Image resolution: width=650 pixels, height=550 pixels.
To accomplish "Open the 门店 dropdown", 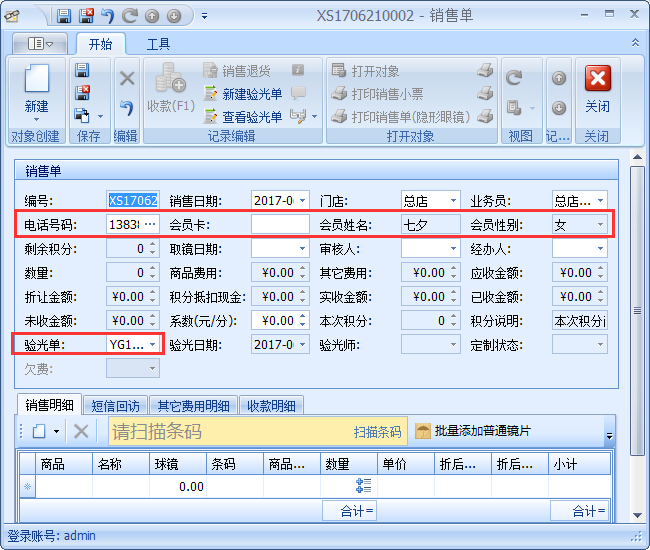I will tap(453, 201).
